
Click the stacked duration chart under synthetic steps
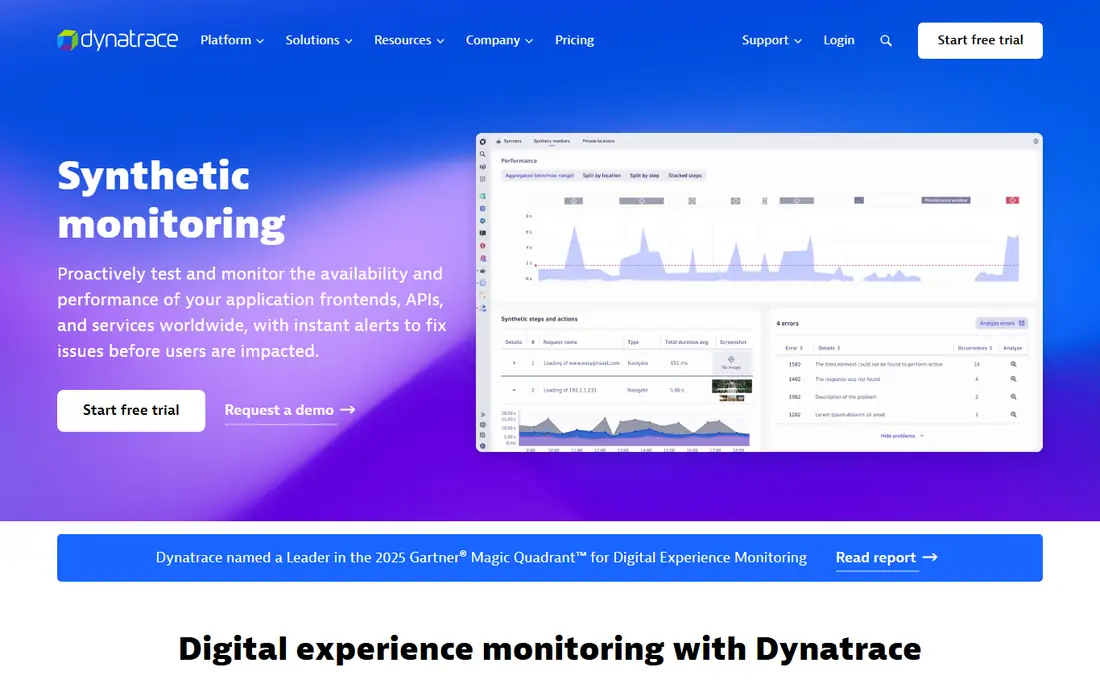pos(633,430)
